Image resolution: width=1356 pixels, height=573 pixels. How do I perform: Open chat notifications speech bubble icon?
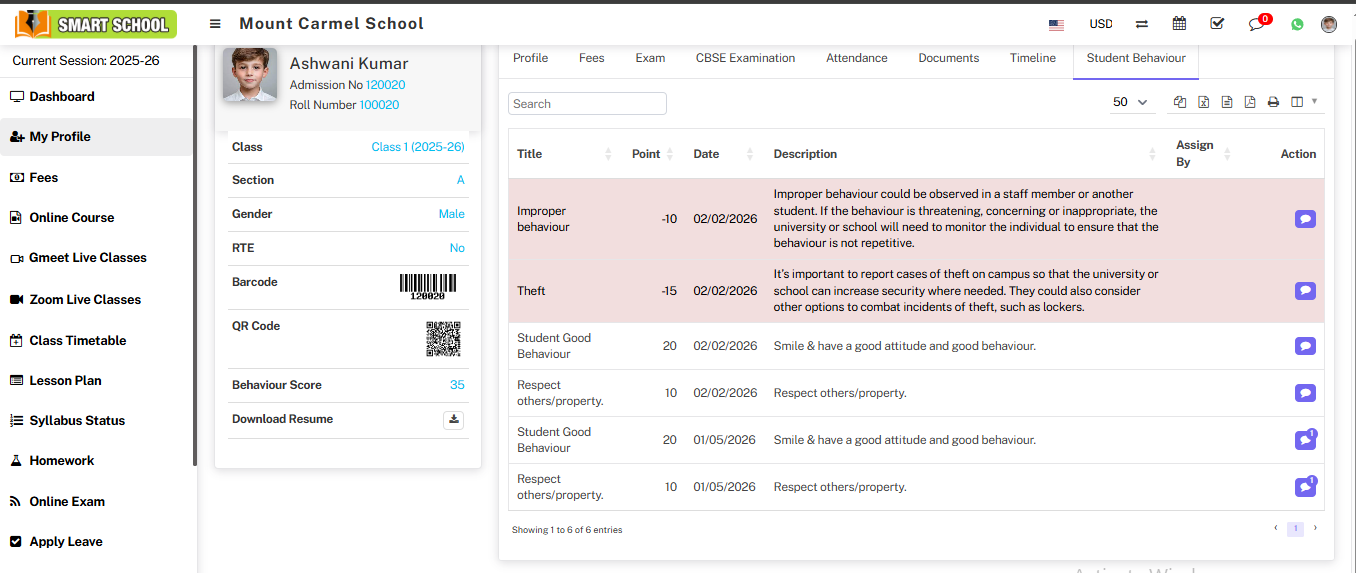tap(1257, 24)
